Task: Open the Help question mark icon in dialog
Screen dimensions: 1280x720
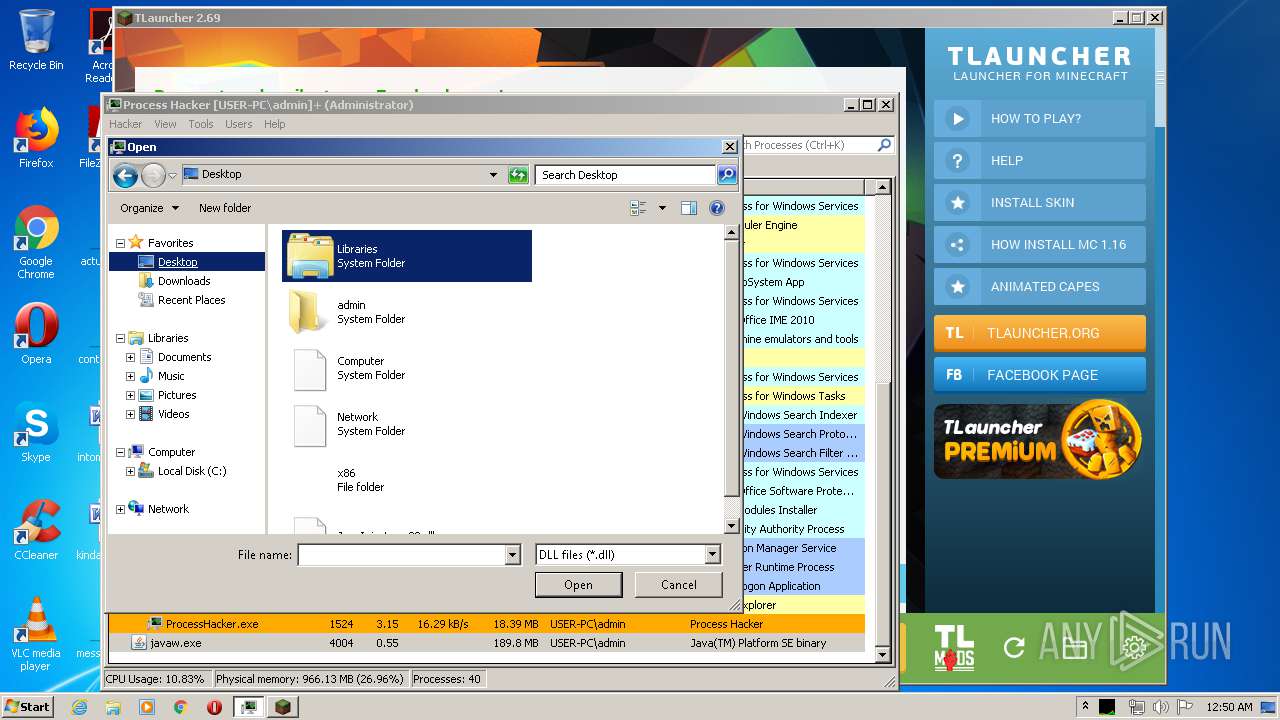Action: pyautogui.click(x=717, y=208)
